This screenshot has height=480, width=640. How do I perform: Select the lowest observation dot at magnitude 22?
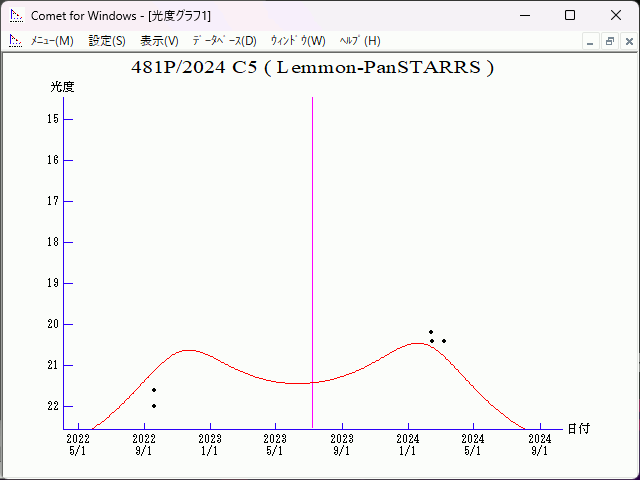[x=154, y=406]
